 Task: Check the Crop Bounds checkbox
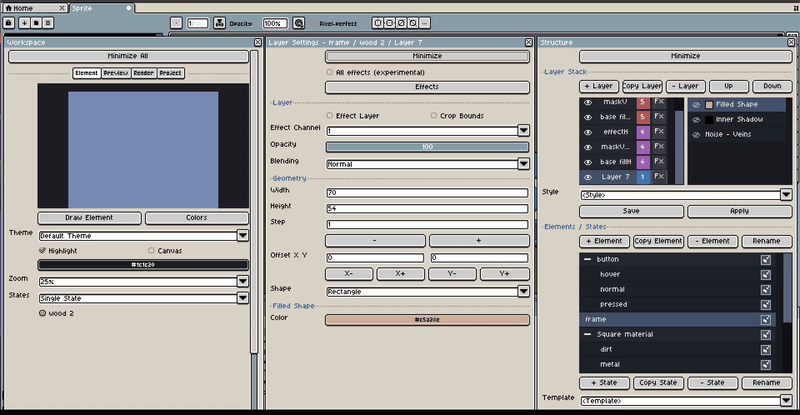click(x=434, y=116)
